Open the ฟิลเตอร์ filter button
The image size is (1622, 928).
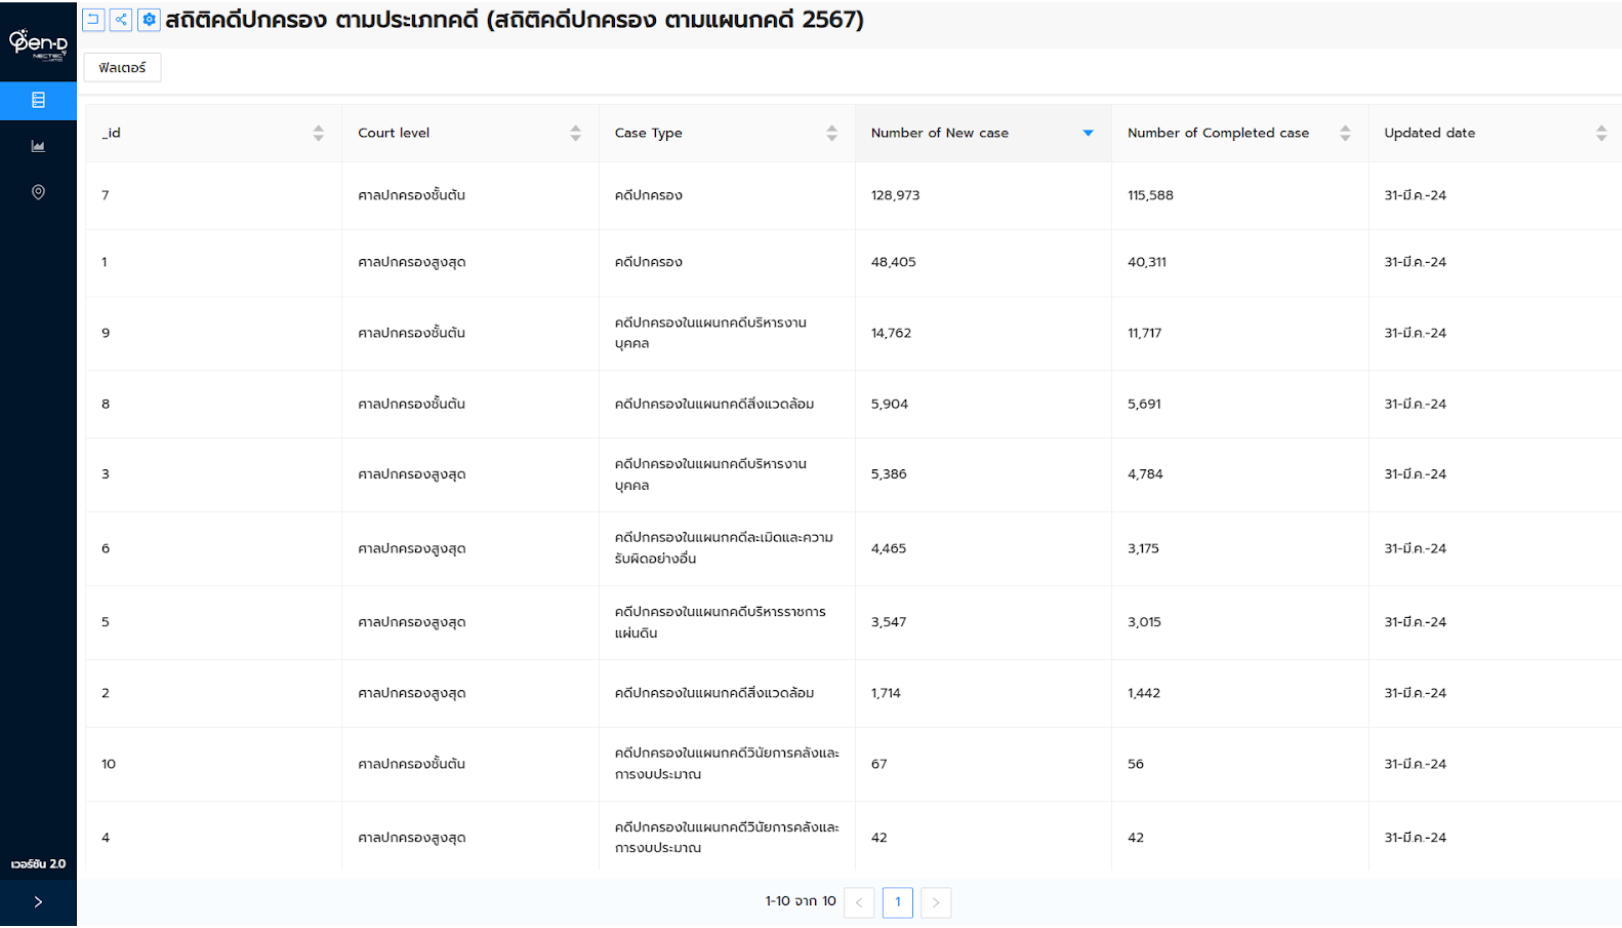click(x=122, y=68)
